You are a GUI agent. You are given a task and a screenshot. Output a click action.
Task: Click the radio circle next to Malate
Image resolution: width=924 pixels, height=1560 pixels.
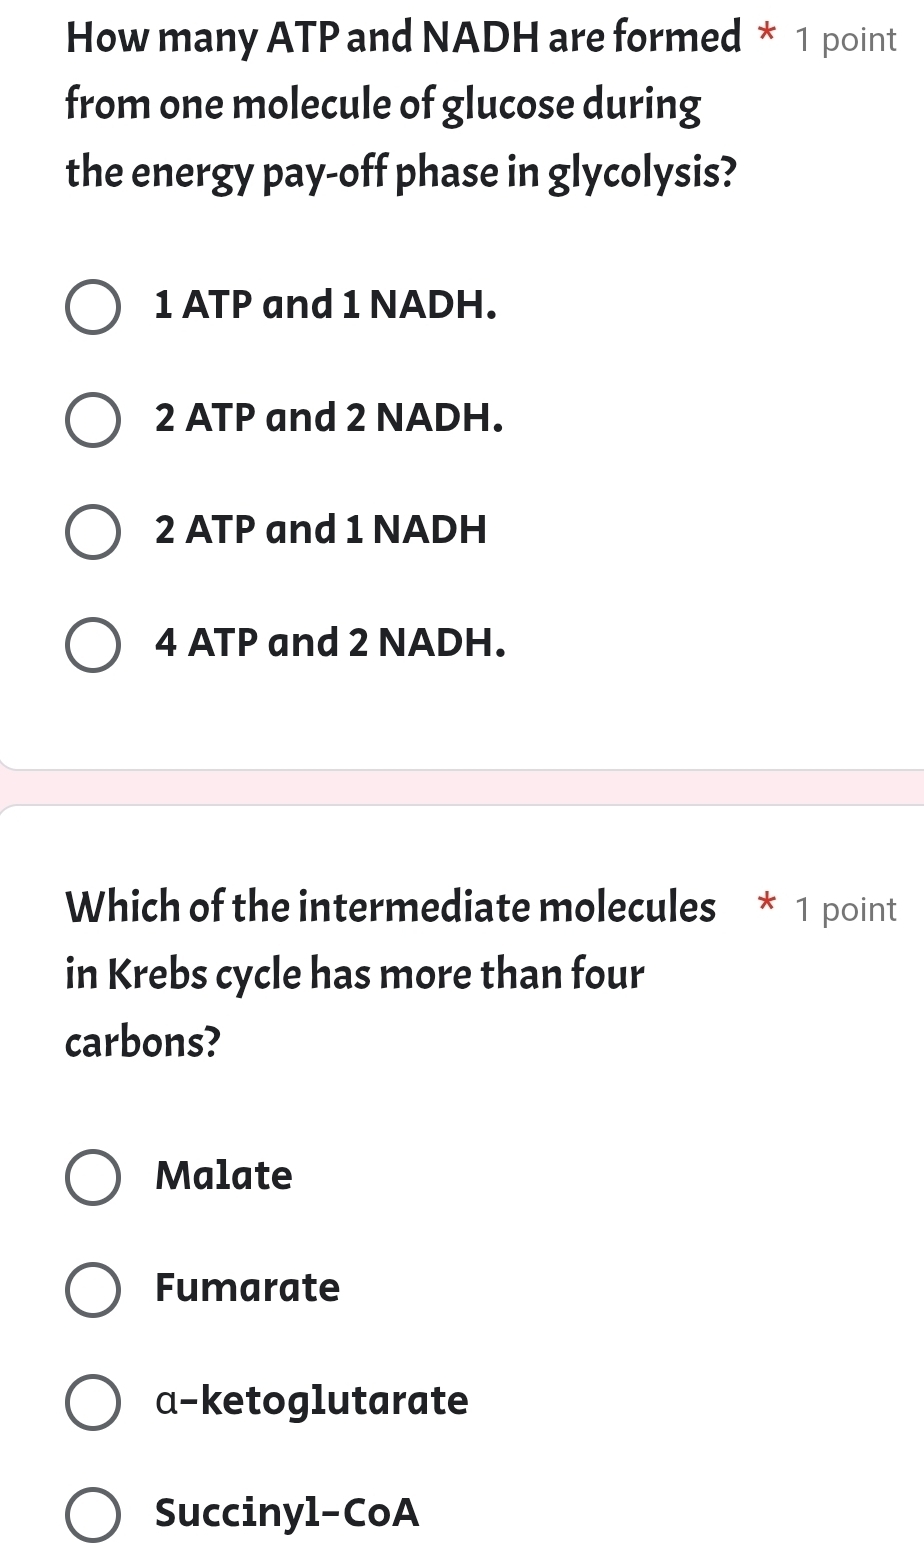click(x=93, y=1178)
